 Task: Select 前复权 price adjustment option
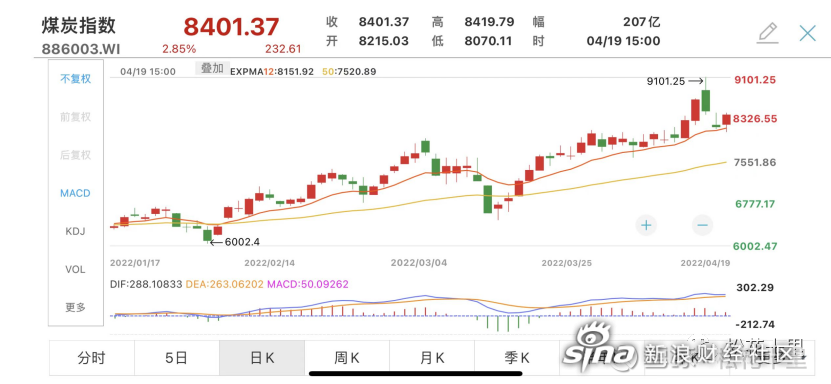tap(75, 117)
